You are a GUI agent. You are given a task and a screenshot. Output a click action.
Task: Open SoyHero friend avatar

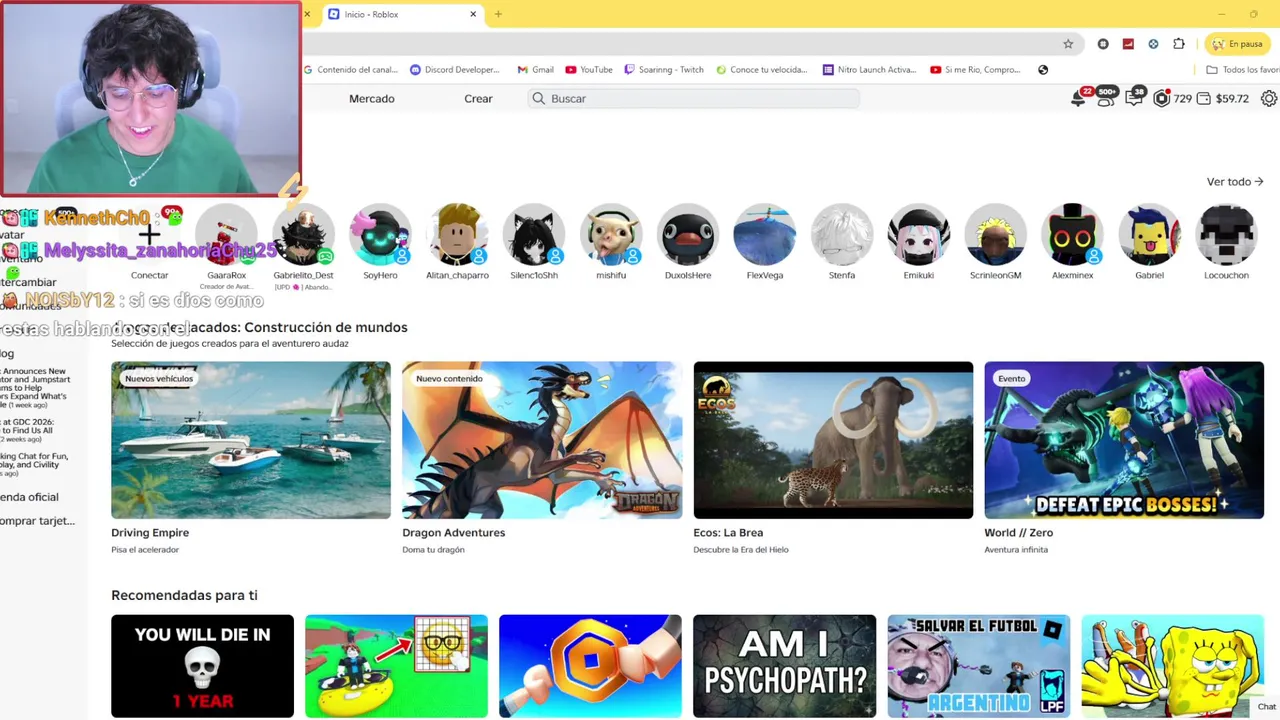(380, 236)
